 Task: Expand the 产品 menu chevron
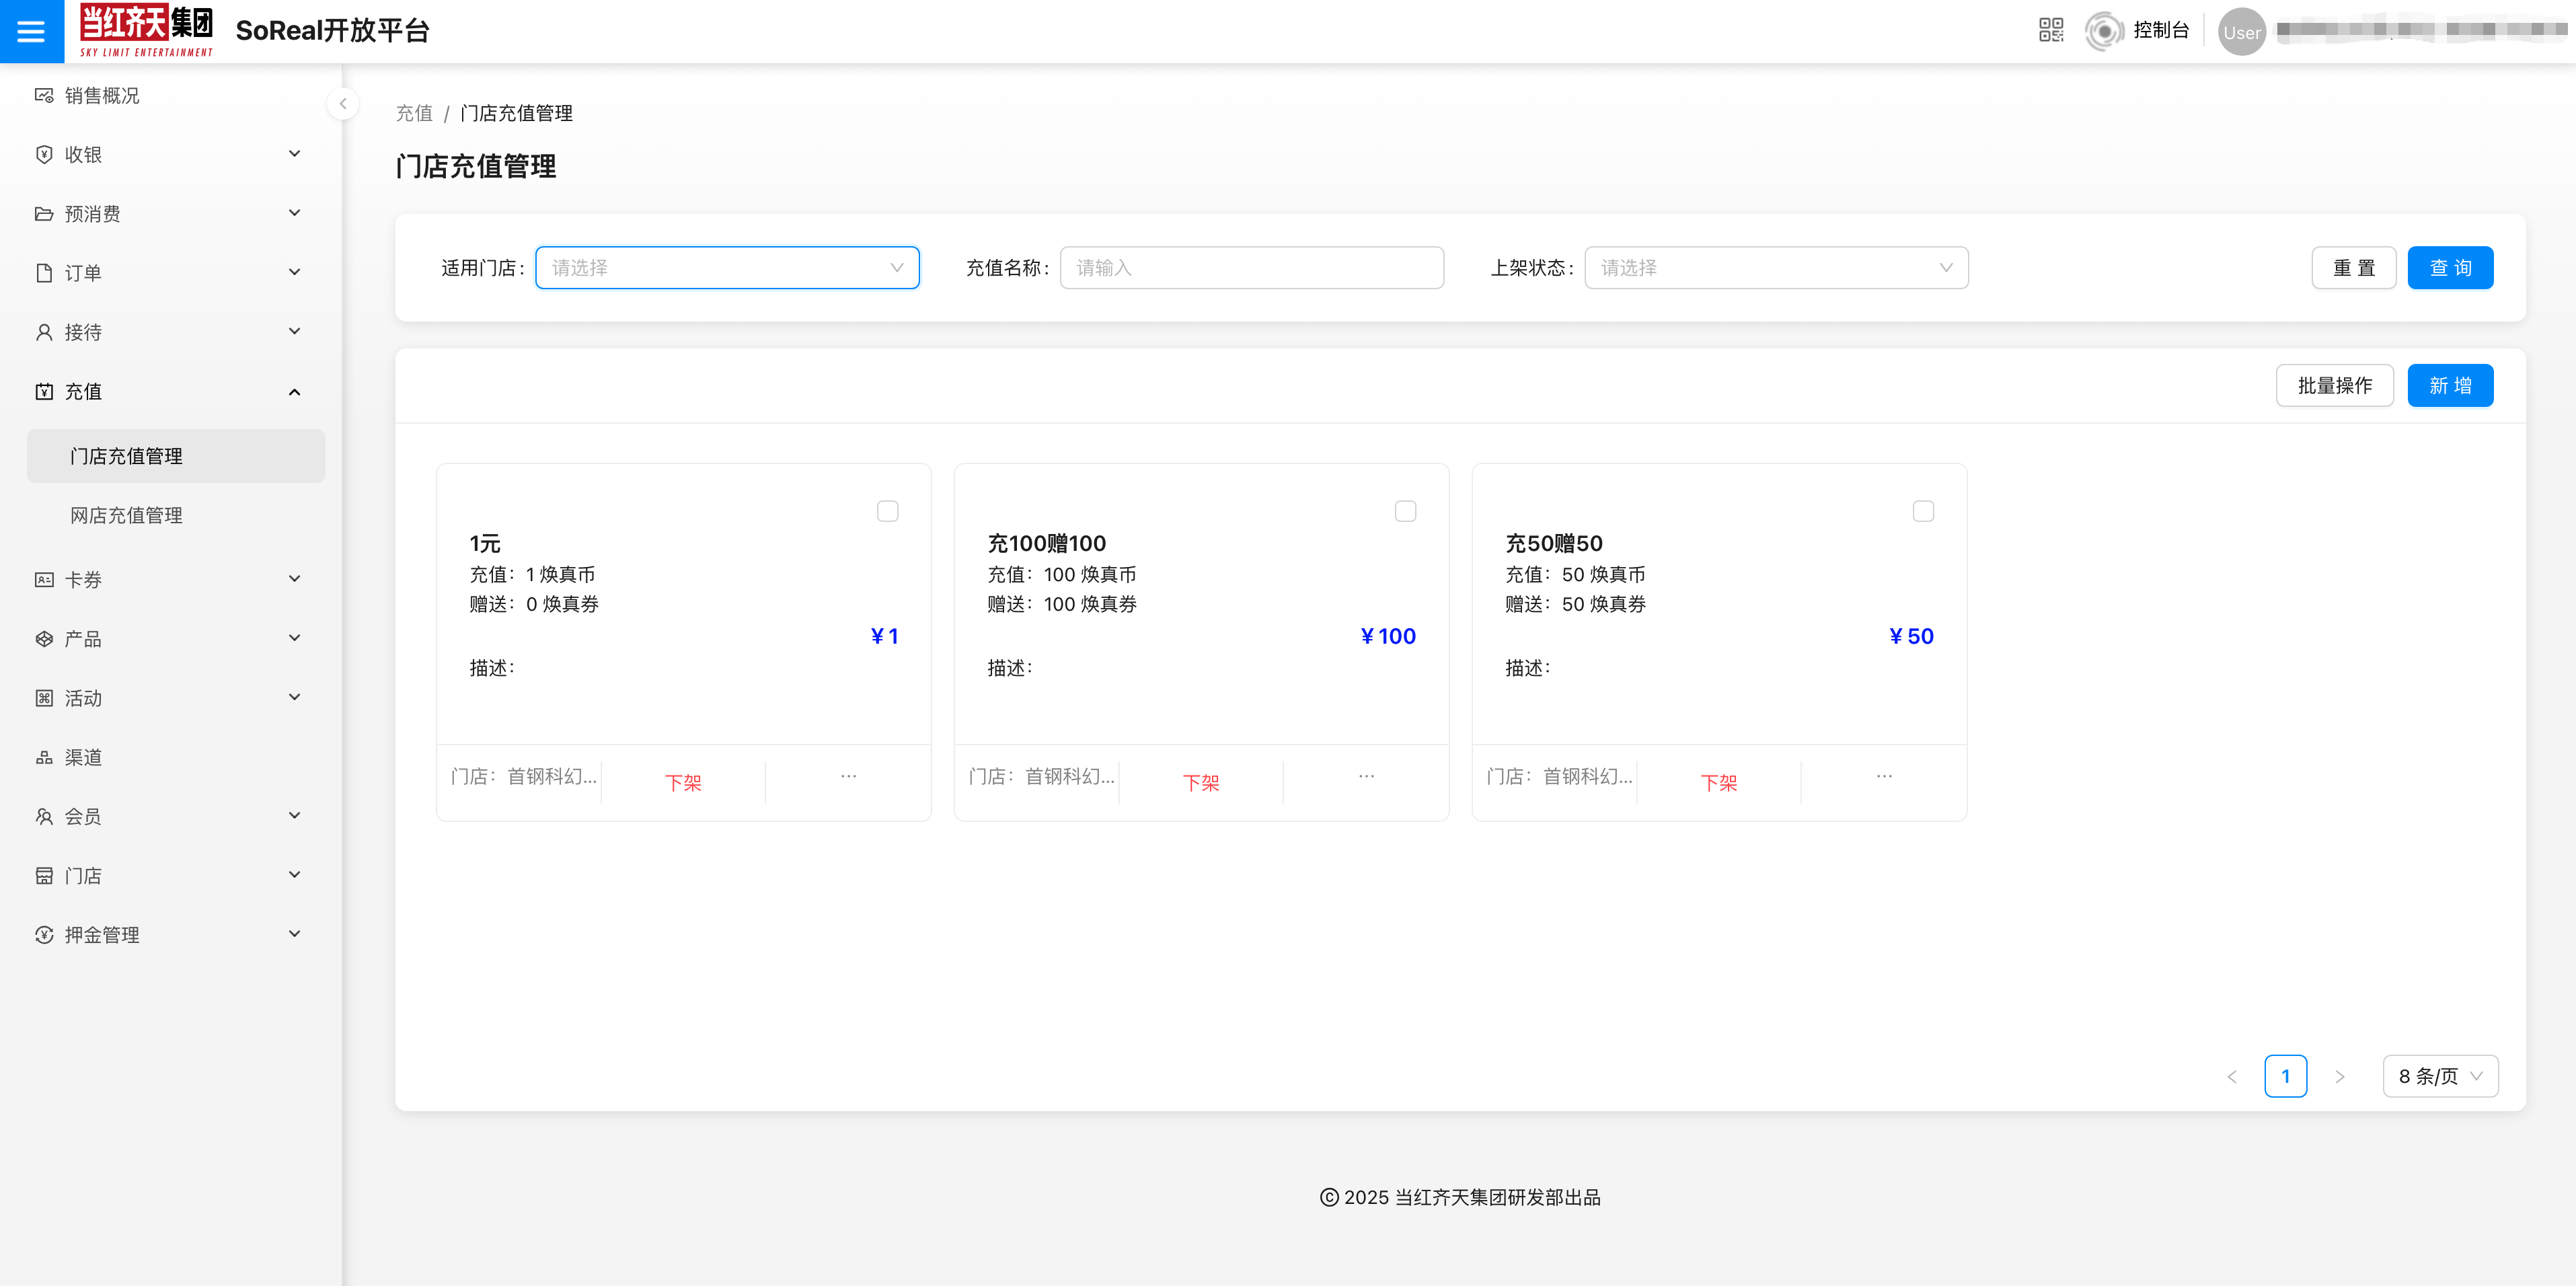point(295,638)
